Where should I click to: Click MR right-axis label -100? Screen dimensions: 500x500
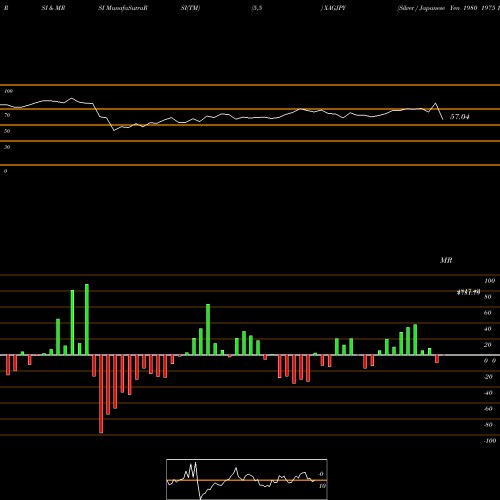(x=490, y=441)
